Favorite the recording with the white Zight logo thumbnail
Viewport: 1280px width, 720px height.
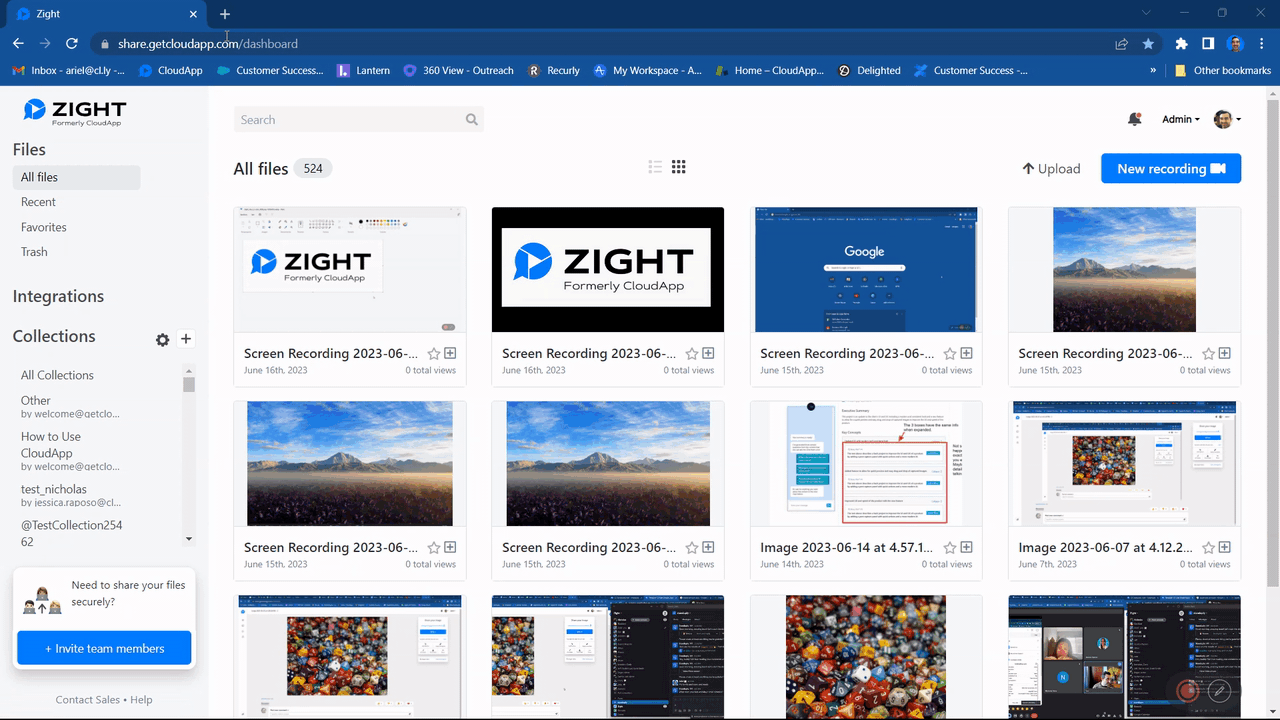[434, 353]
